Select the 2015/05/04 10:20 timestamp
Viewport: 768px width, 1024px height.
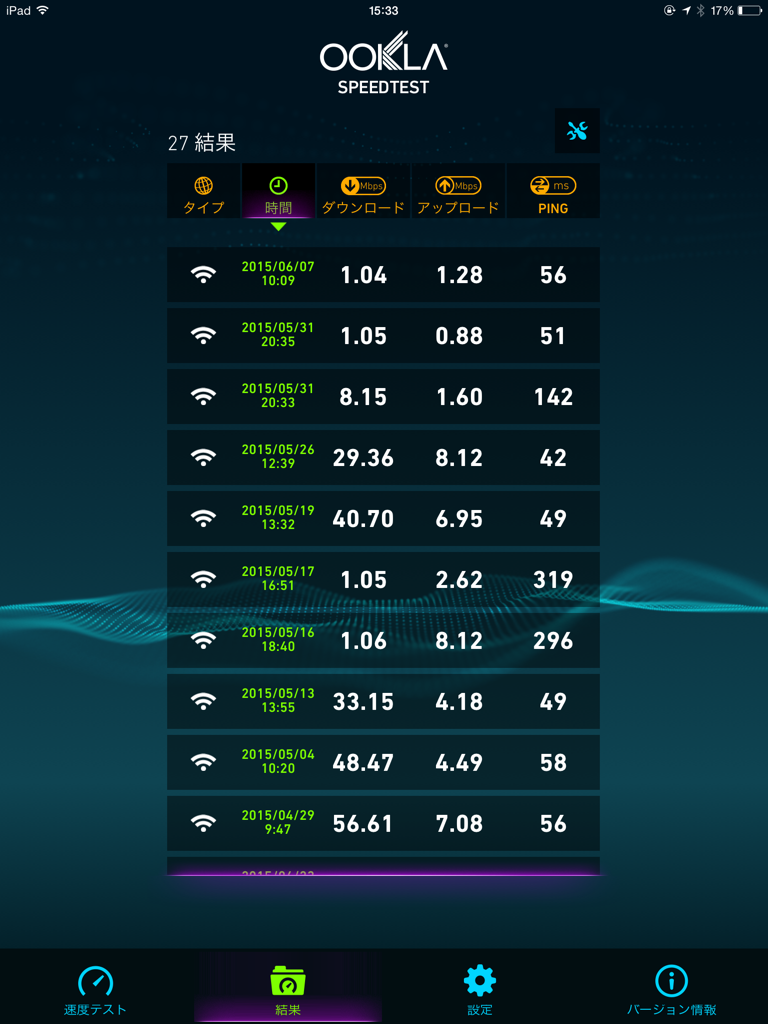click(278, 761)
